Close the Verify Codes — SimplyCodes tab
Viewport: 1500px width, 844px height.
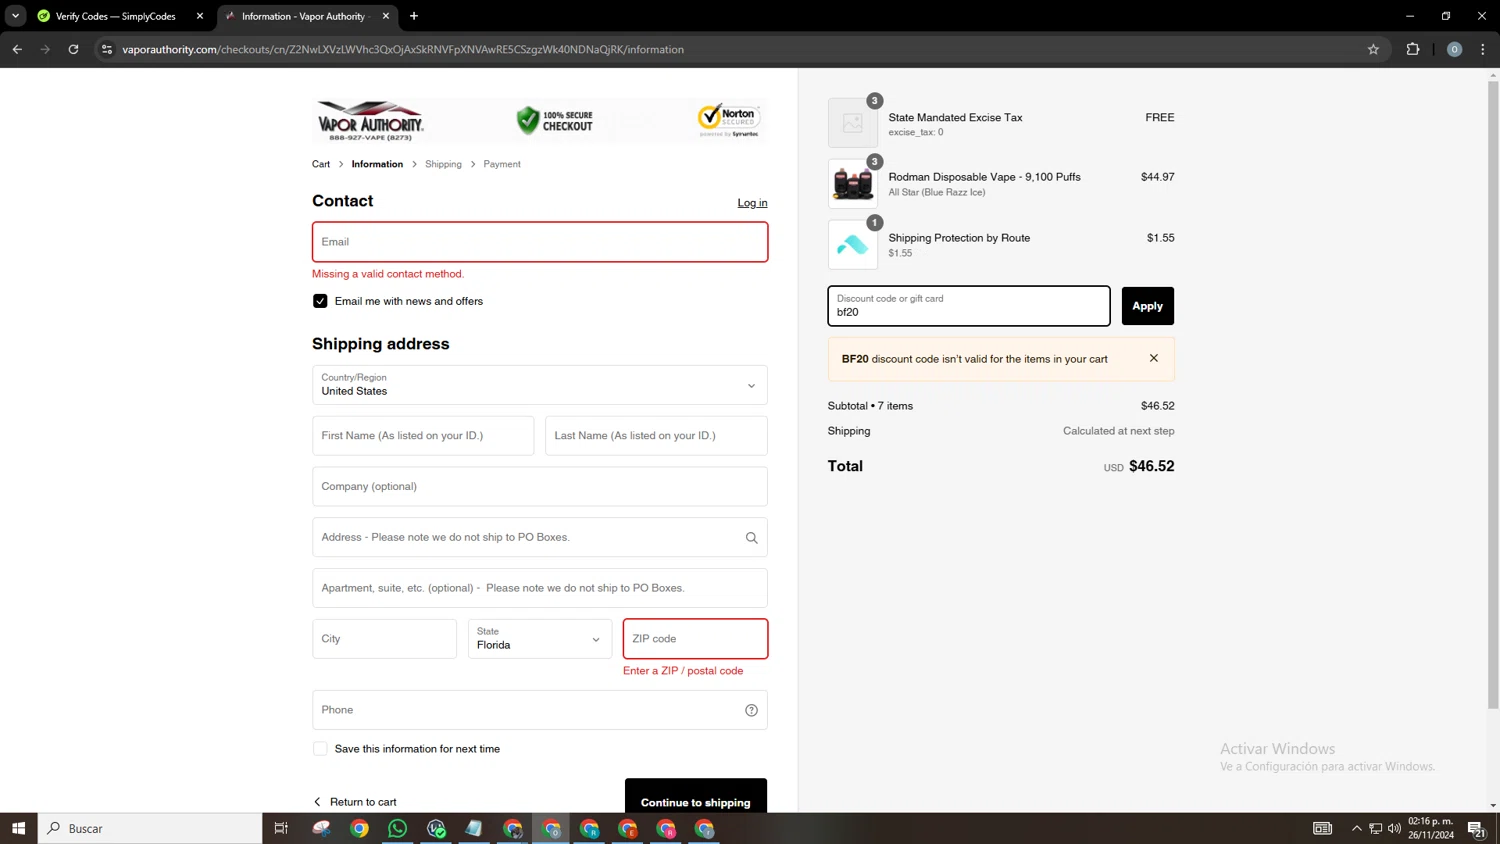pyautogui.click(x=200, y=16)
